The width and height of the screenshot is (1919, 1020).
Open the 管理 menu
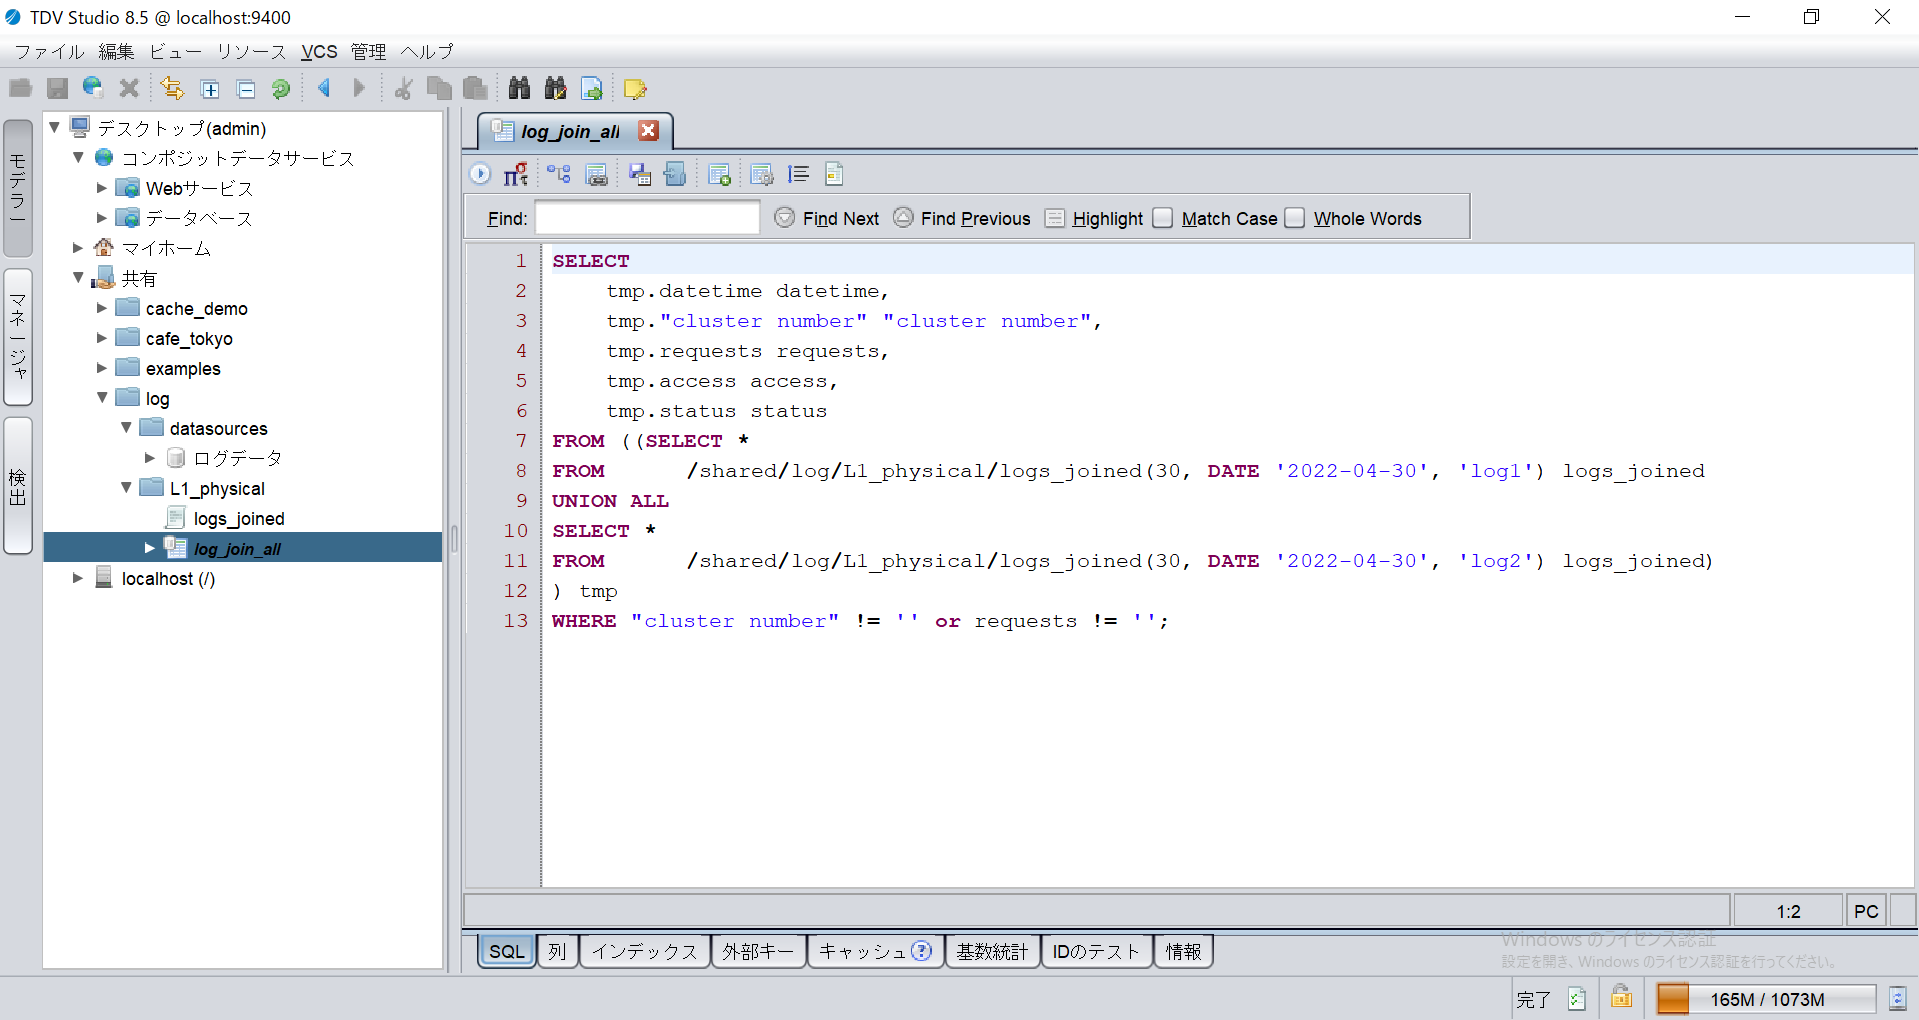(368, 51)
